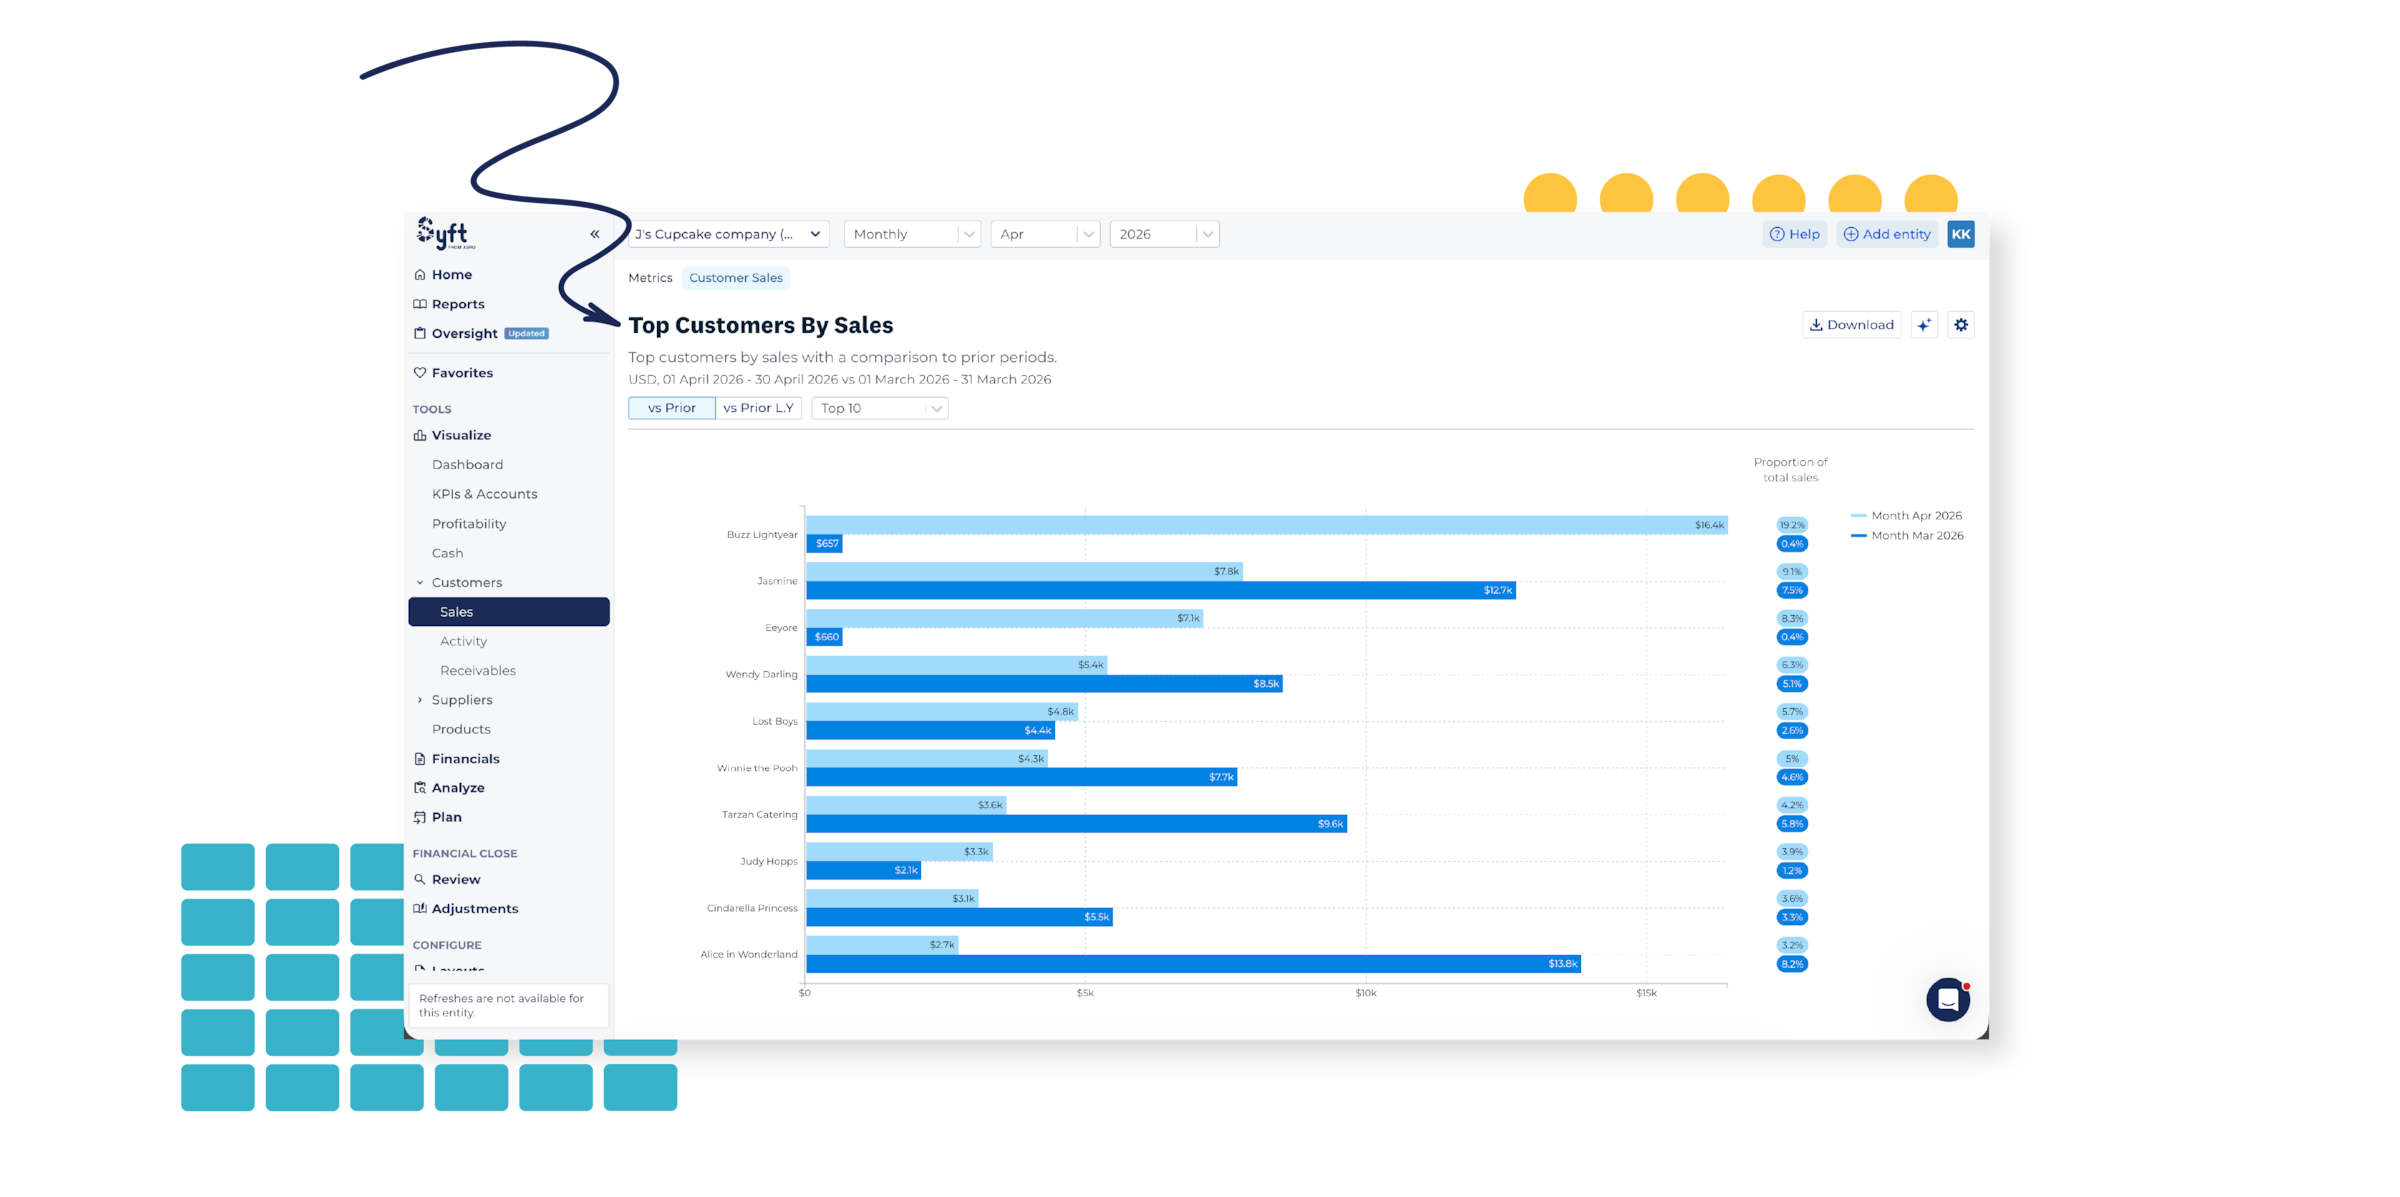2400x1197 pixels.
Task: Click the Buzz Lightyear 19.2% proportion badge
Action: tap(1792, 525)
